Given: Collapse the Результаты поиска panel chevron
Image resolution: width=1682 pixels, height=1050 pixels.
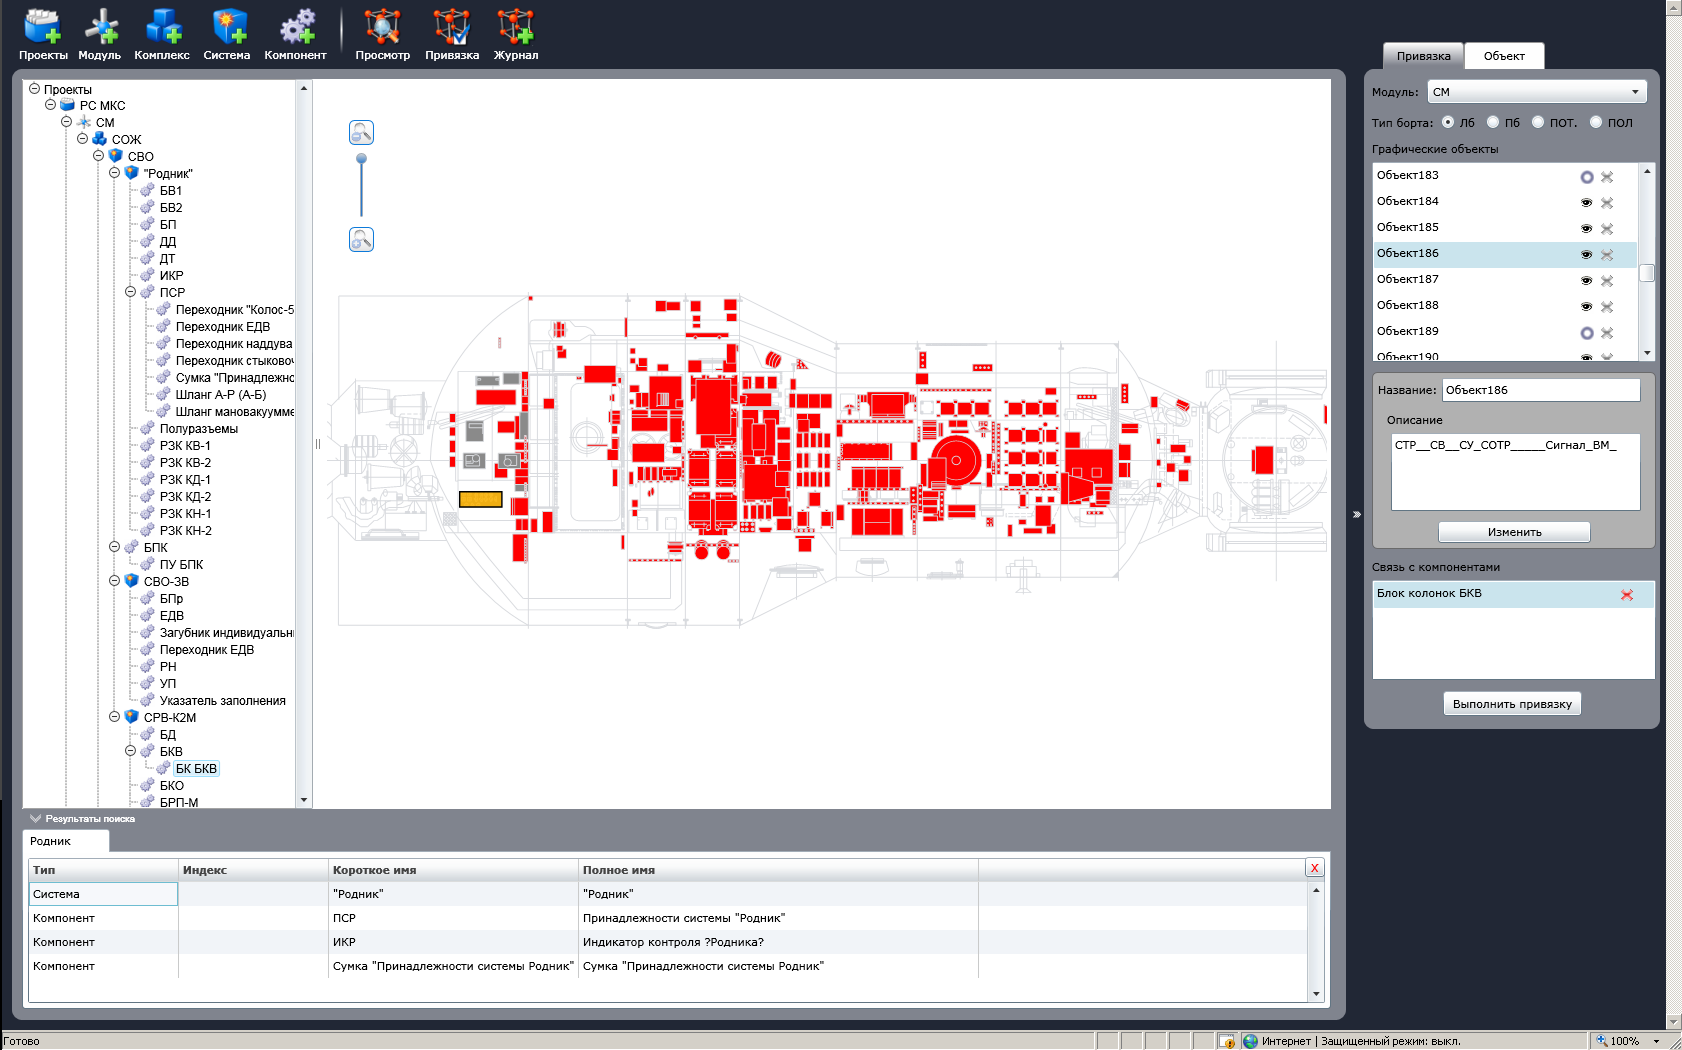Looking at the screenshot, I should (x=36, y=818).
